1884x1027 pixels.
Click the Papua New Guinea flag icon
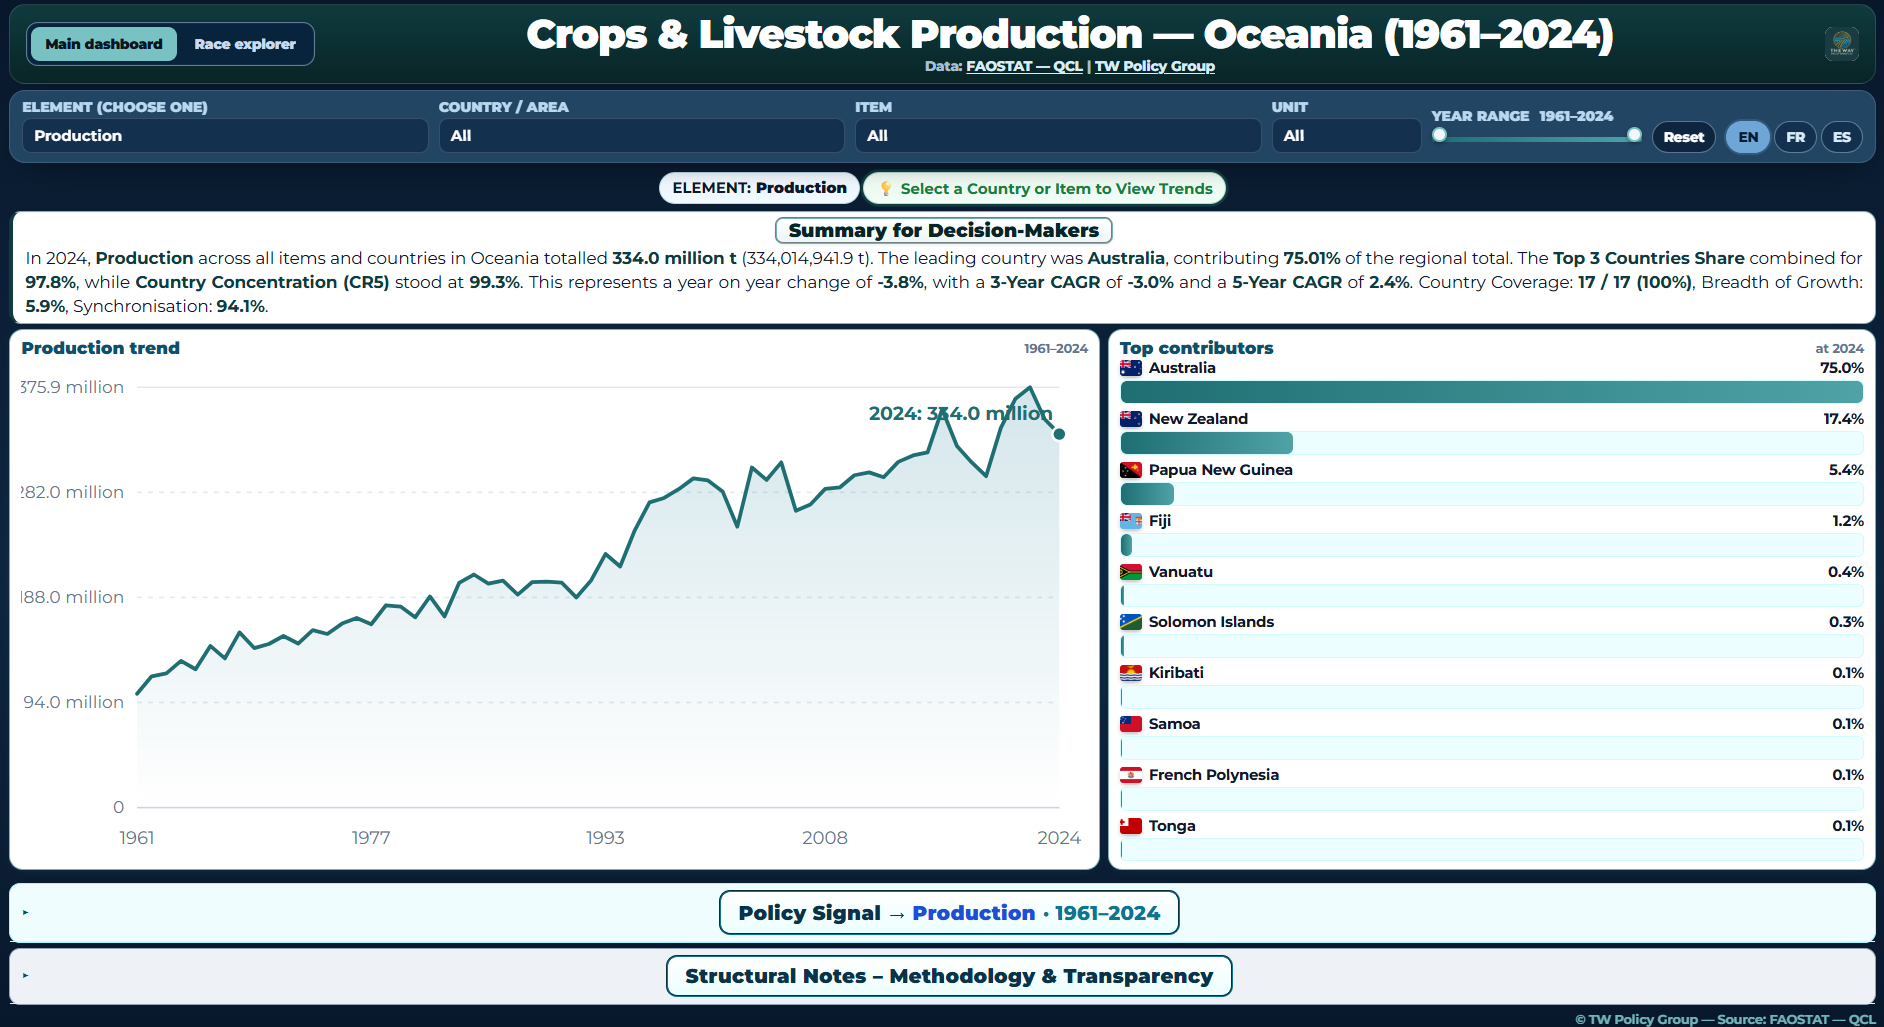coord(1131,470)
